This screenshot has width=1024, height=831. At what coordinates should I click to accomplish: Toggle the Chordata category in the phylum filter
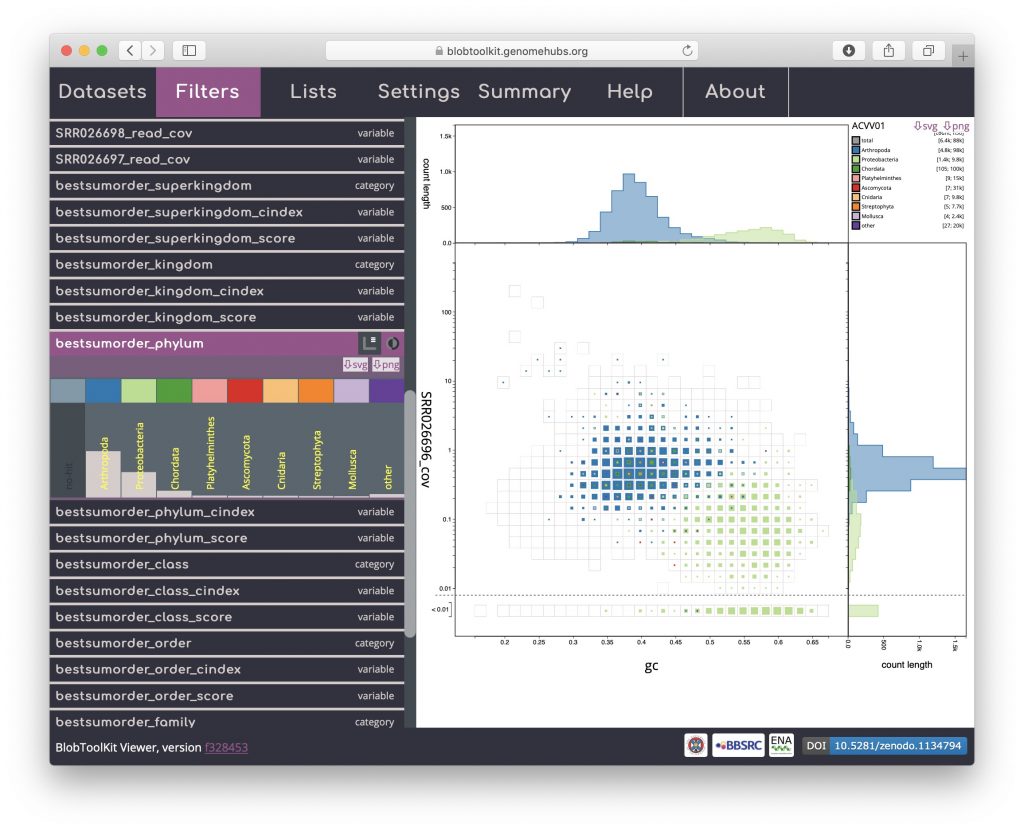174,450
